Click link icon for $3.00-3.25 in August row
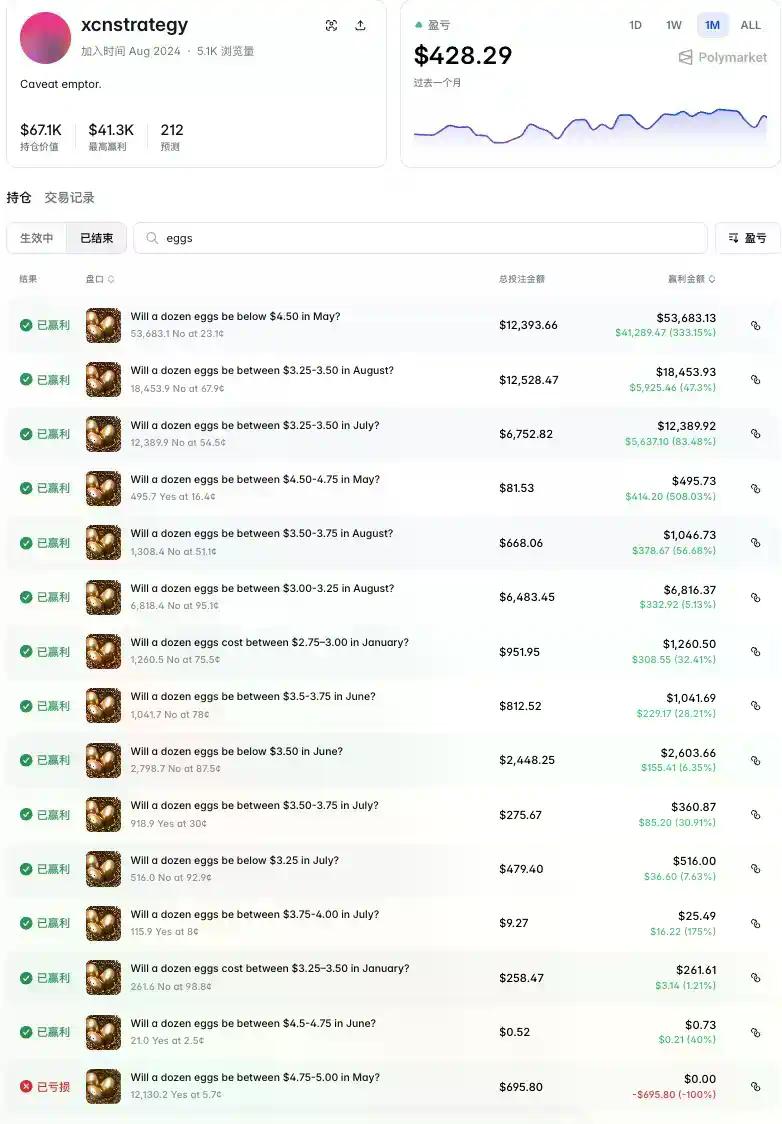782x1124 pixels. pos(755,597)
